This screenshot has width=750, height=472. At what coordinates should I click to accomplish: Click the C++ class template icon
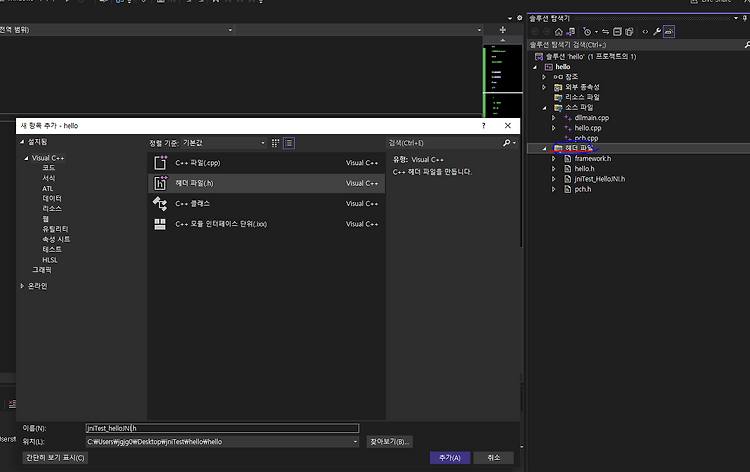point(160,204)
